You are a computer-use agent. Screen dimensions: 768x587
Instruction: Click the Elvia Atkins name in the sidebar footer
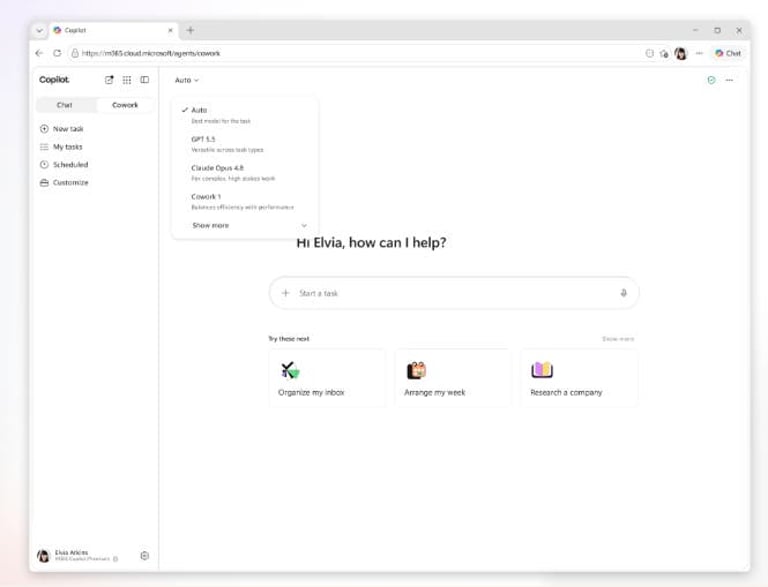(x=72, y=552)
